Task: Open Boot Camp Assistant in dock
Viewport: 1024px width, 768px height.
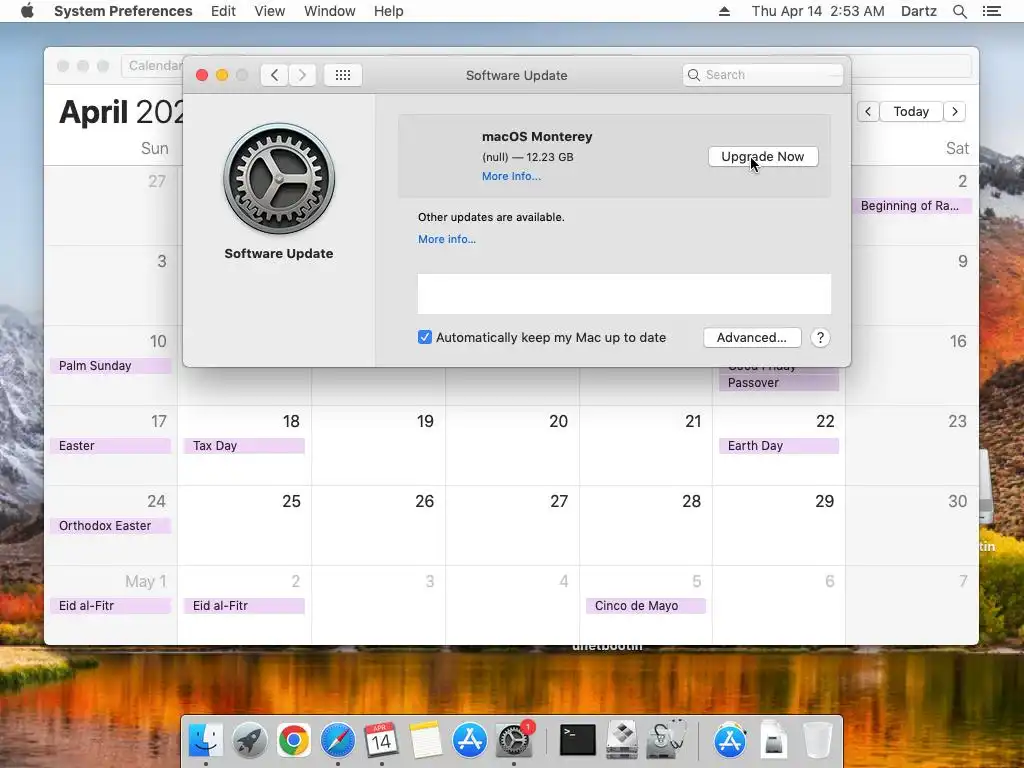Action: pyautogui.click(x=622, y=740)
